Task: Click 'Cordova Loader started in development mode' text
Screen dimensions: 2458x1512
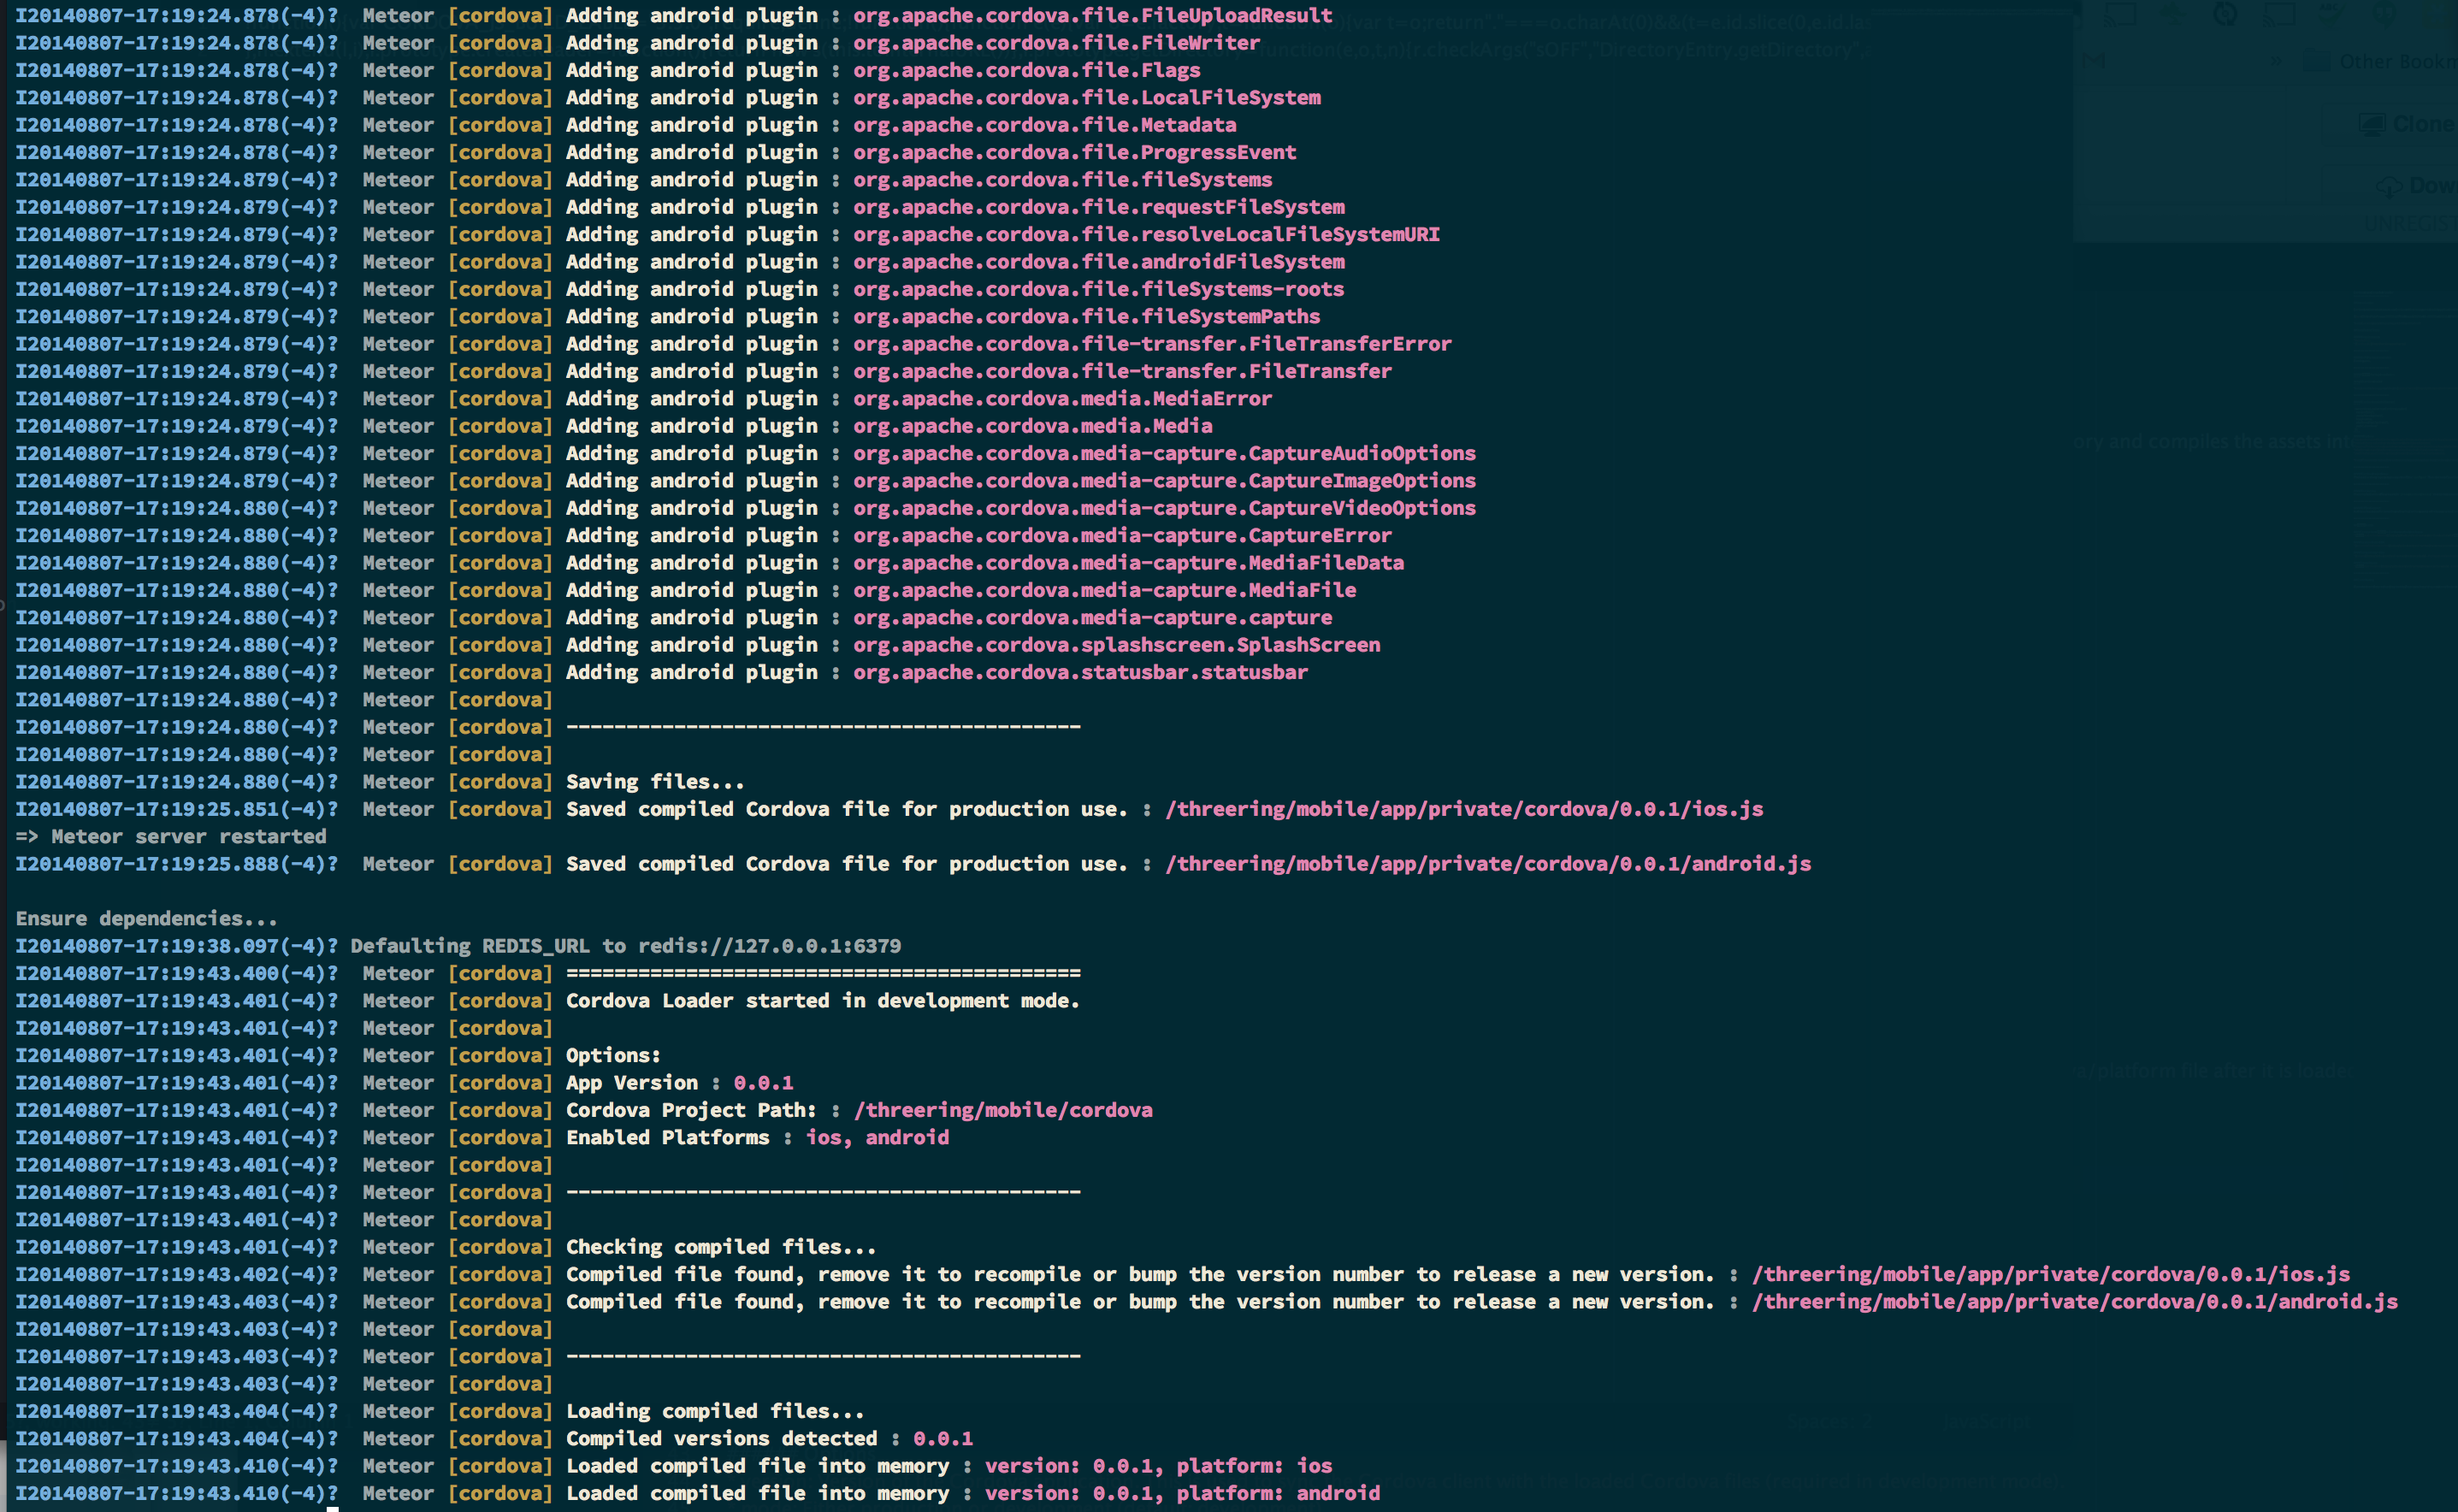Action: (x=822, y=1001)
